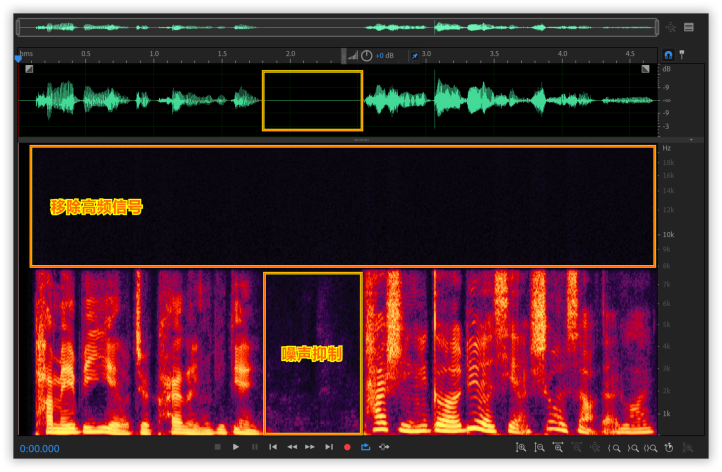Click the 4.0 mark on the time ruler

(x=562, y=53)
